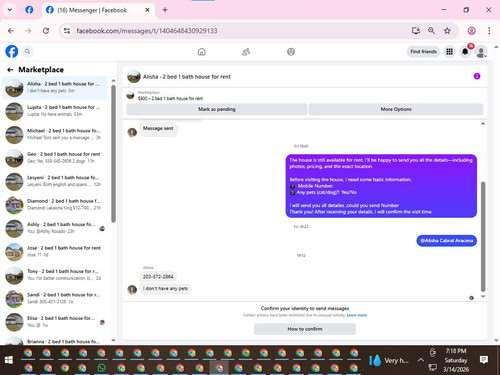This screenshot has width=500, height=375.
Task: Click chat scroll down arrow
Action: (x=483, y=296)
